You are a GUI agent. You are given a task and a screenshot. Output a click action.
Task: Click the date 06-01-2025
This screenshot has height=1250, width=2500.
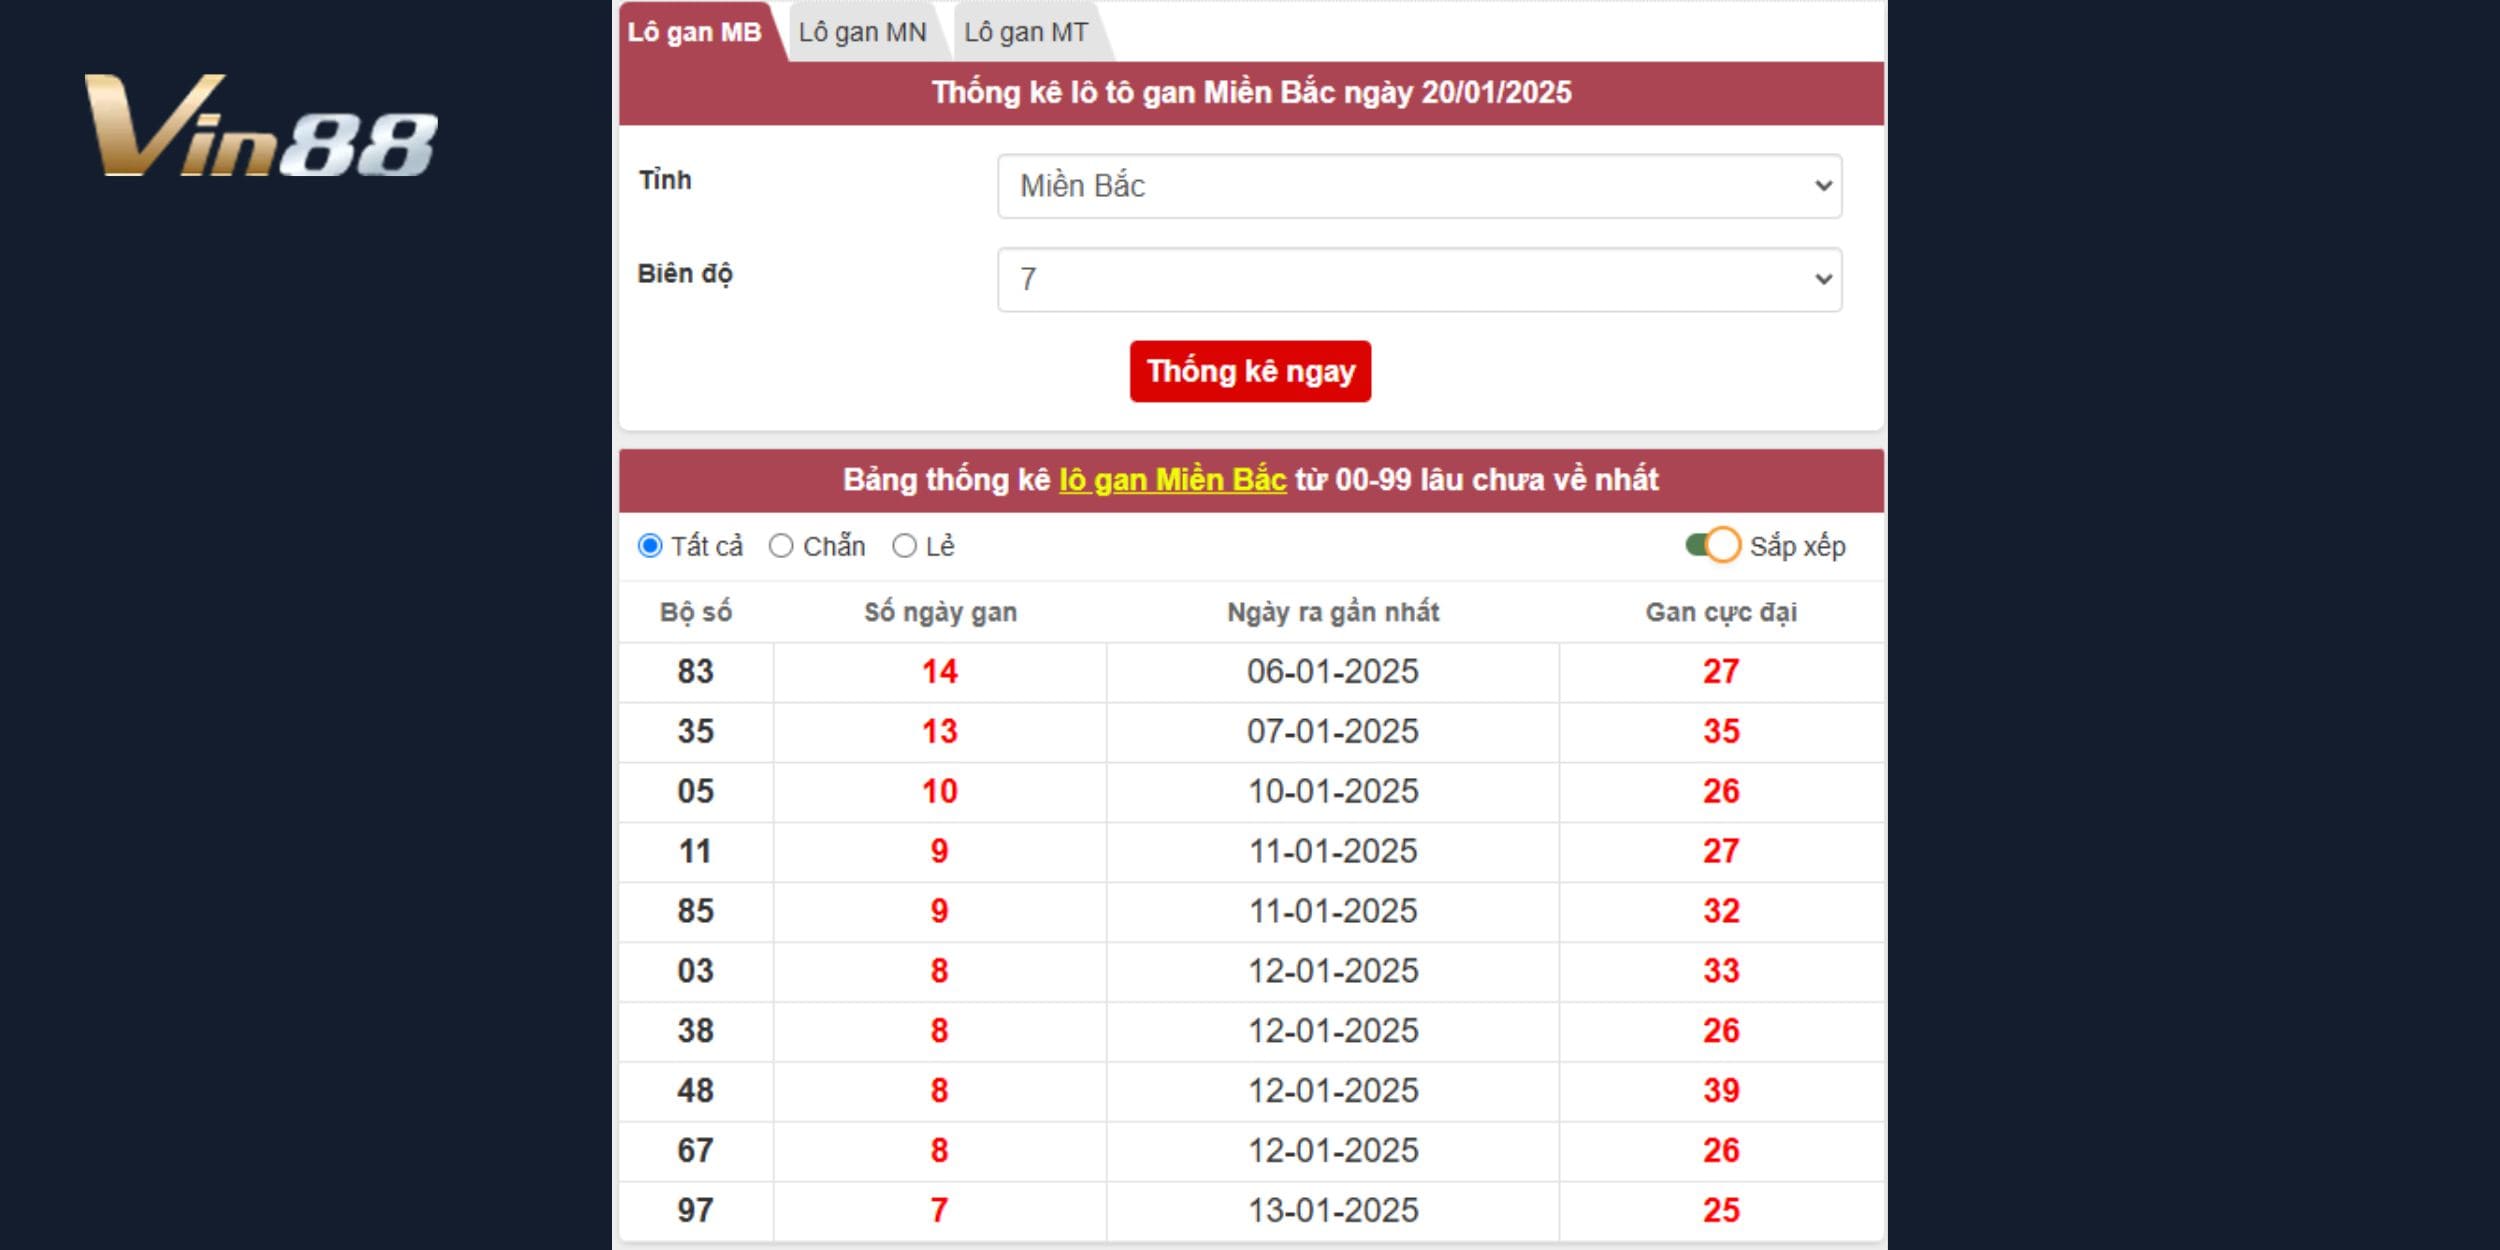pyautogui.click(x=1333, y=671)
